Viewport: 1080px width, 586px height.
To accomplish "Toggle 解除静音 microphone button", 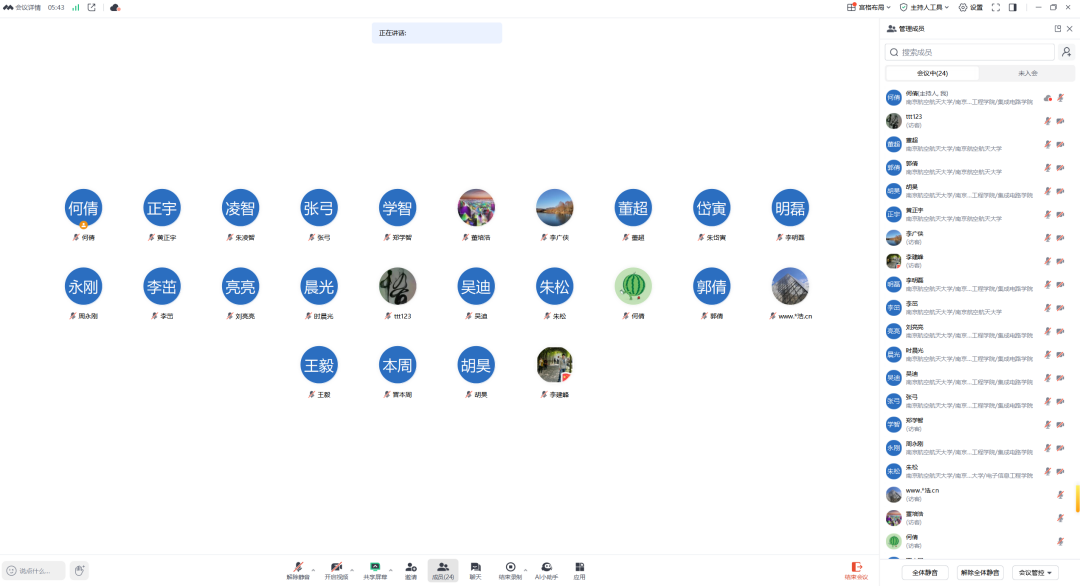I will 298,567.
